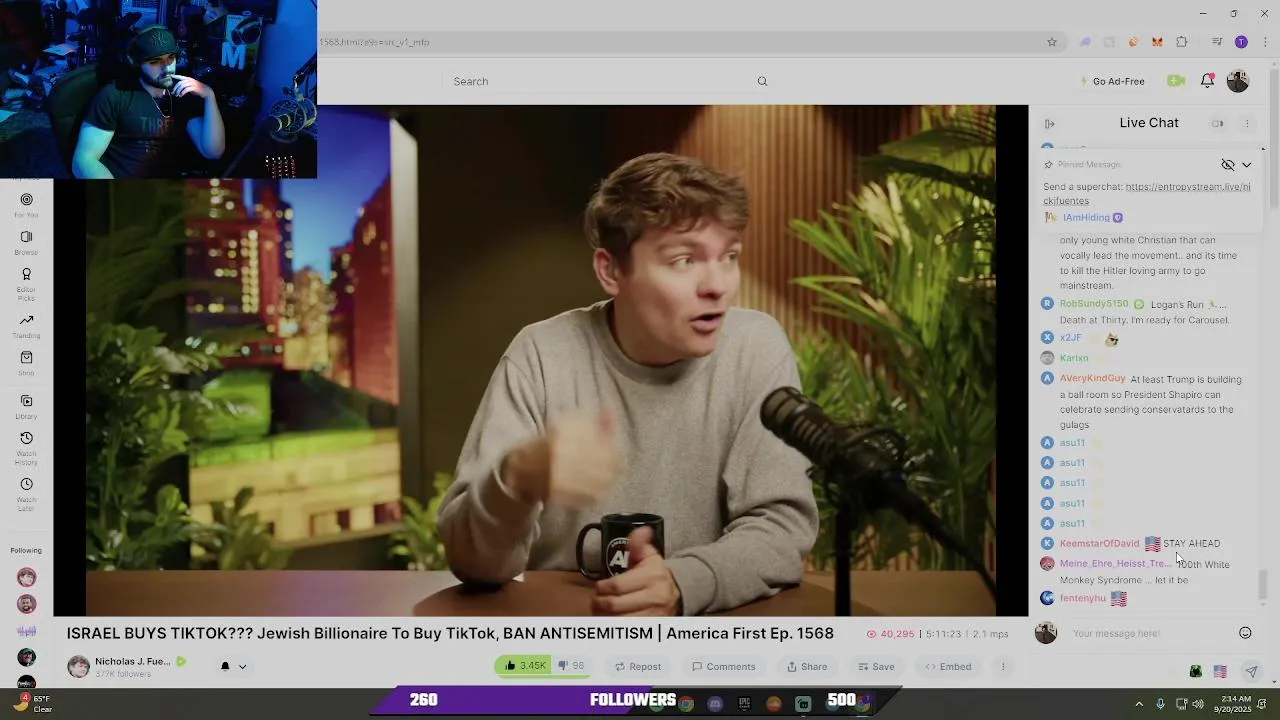Viewport: 1280px width, 720px height.
Task: Toggle volume speaker in system tray
Action: point(1198,704)
